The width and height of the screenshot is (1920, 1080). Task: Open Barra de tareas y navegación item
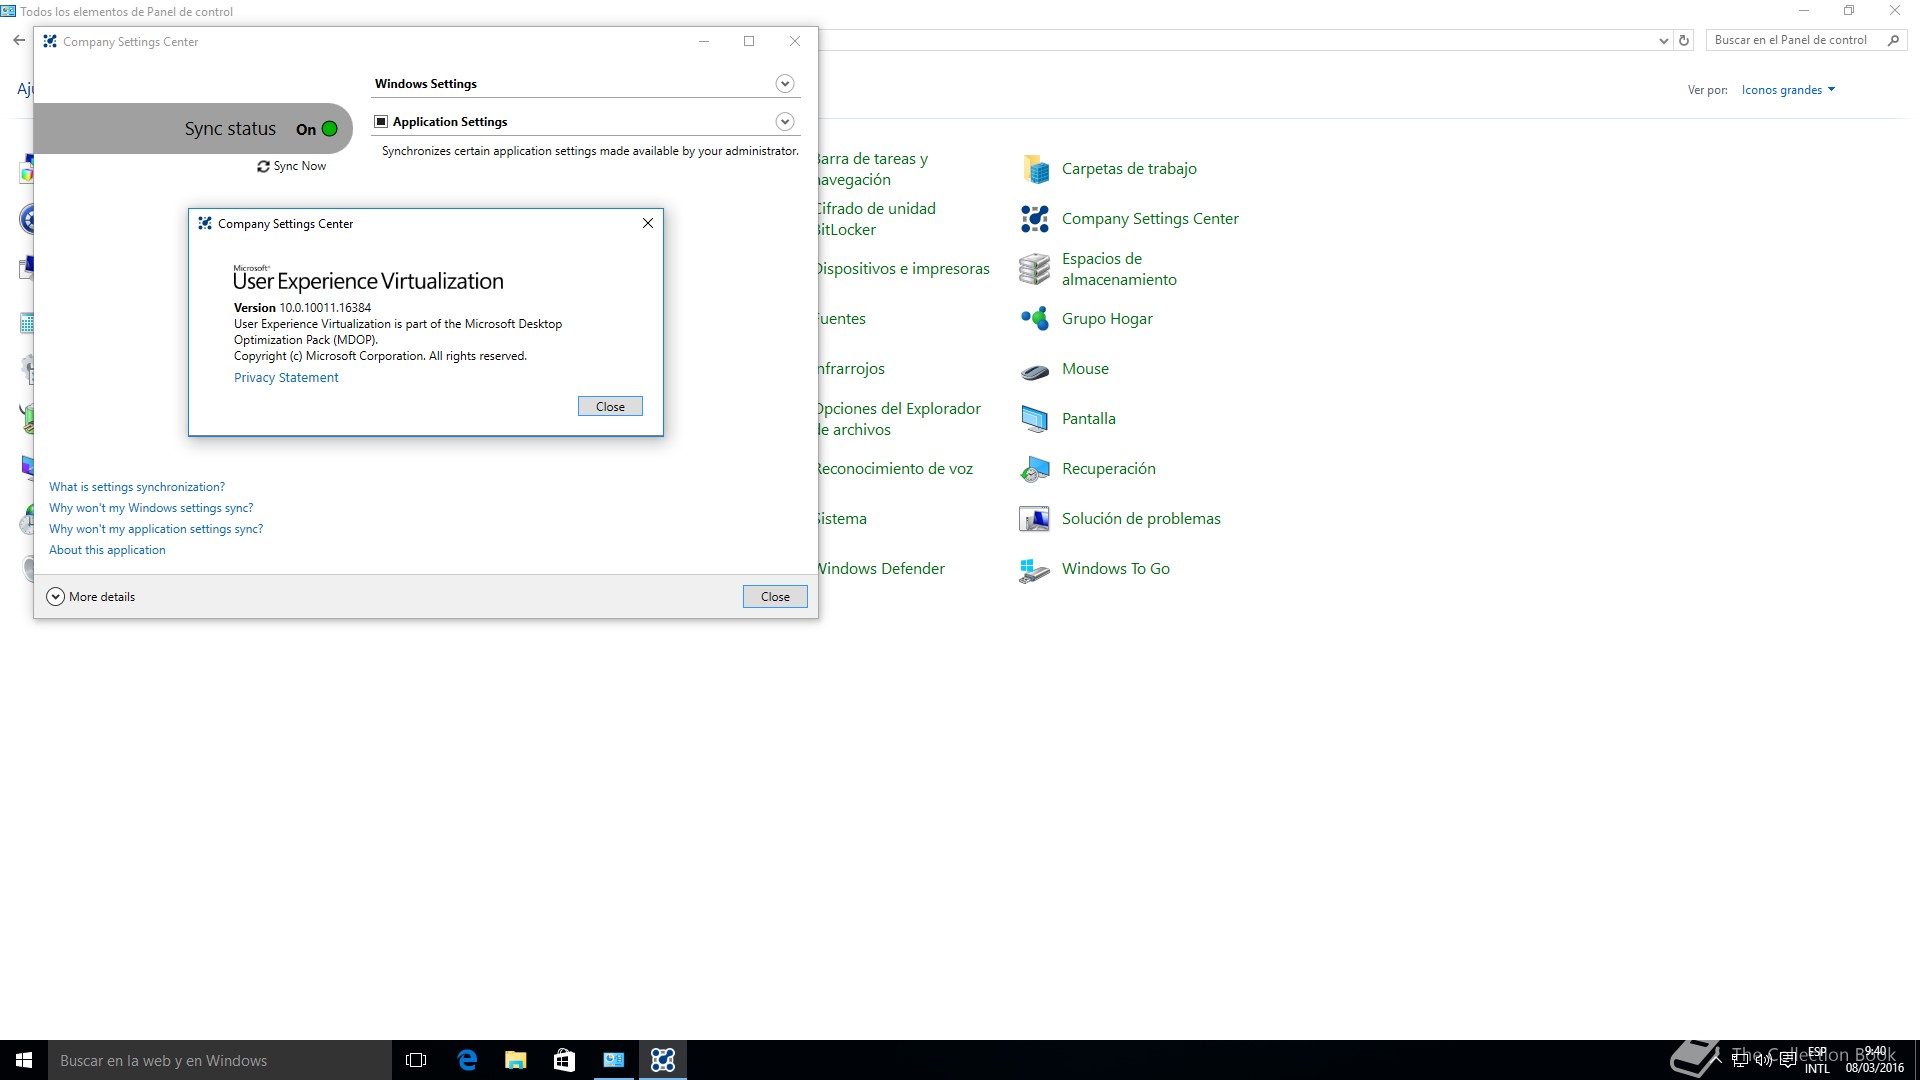click(x=872, y=169)
